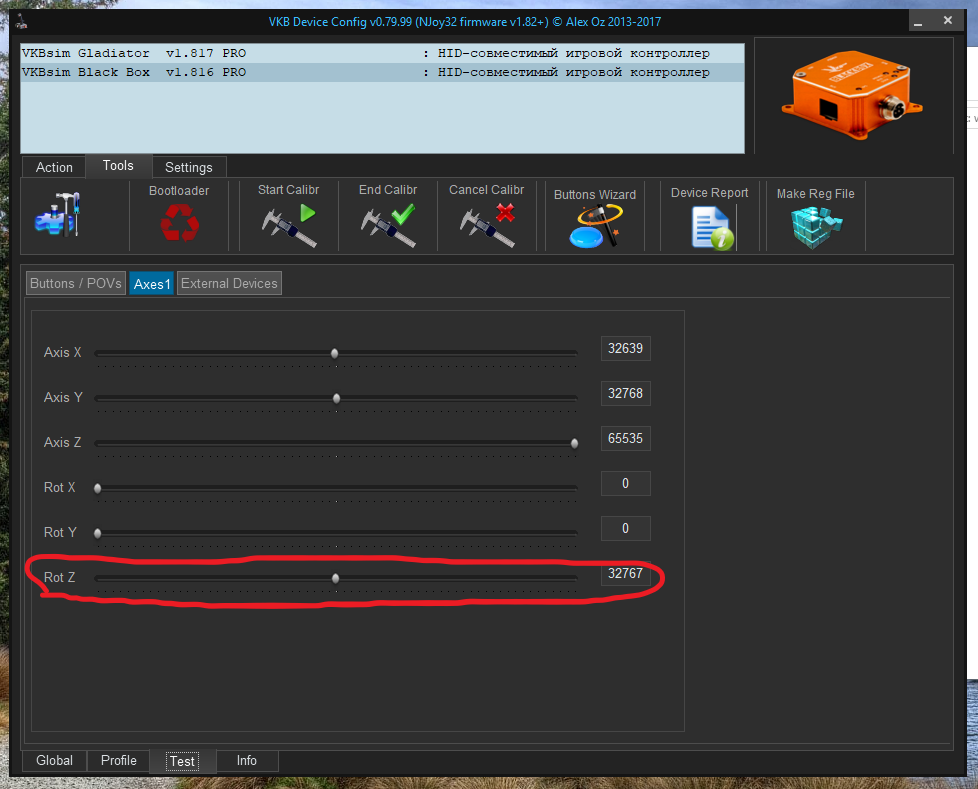Generate a Device Report via document icon
This screenshot has height=789, width=978.
click(x=712, y=228)
